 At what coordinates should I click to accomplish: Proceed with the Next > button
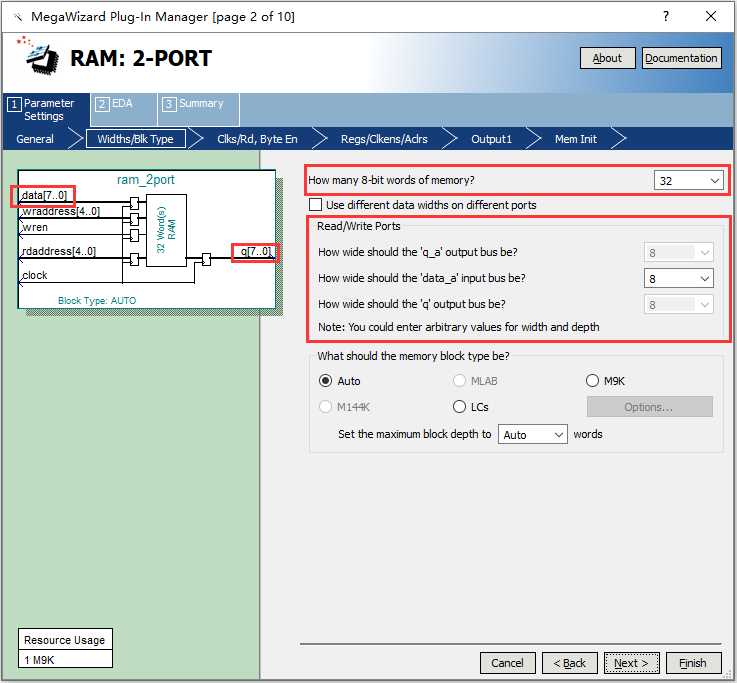pos(632,663)
